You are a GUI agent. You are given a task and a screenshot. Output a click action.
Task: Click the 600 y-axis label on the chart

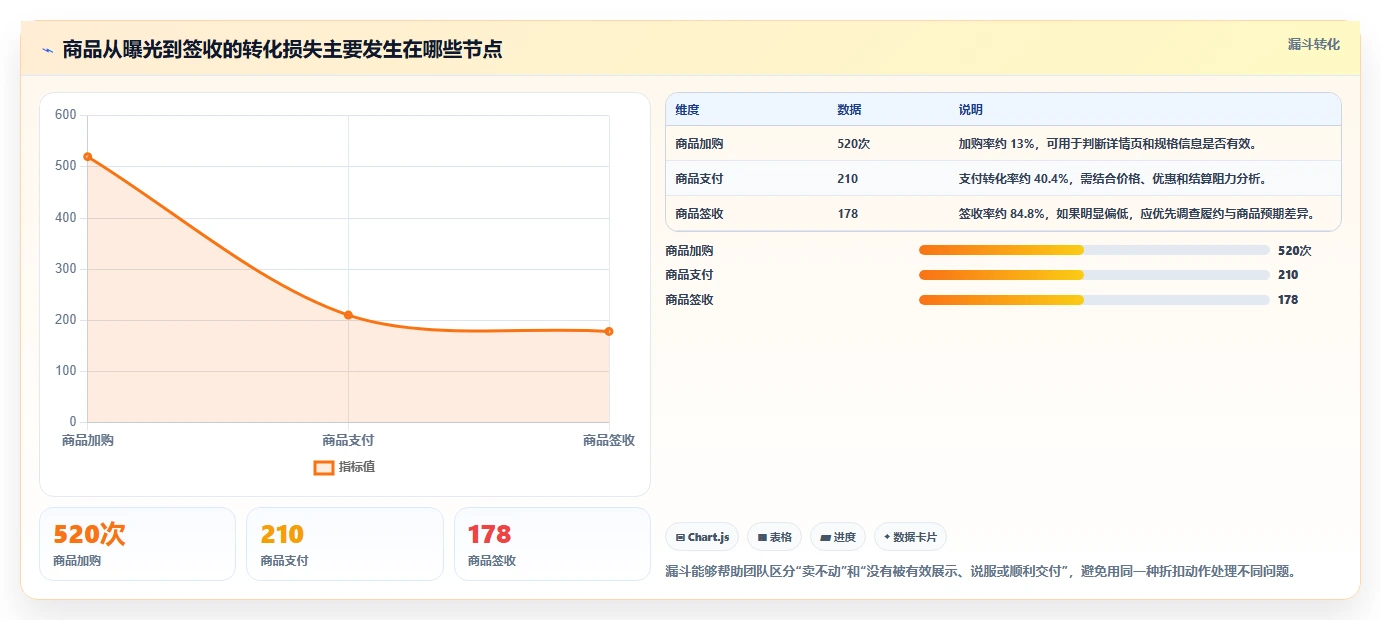click(66, 115)
